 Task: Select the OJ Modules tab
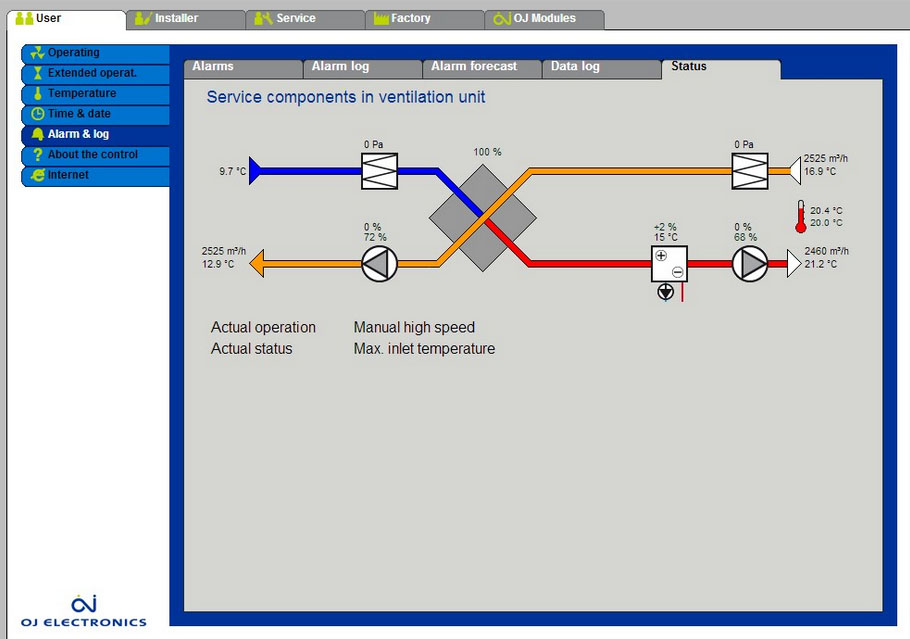[x=544, y=19]
